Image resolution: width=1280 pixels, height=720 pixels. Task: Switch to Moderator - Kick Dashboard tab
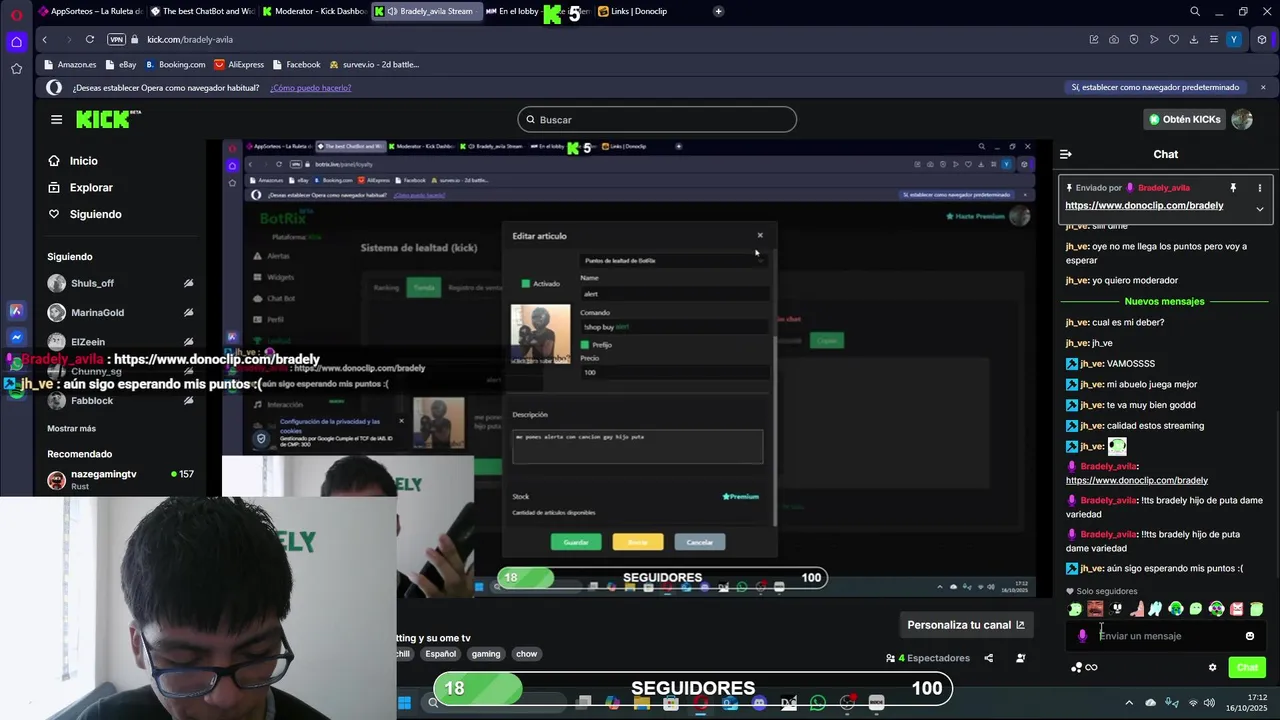(x=314, y=11)
